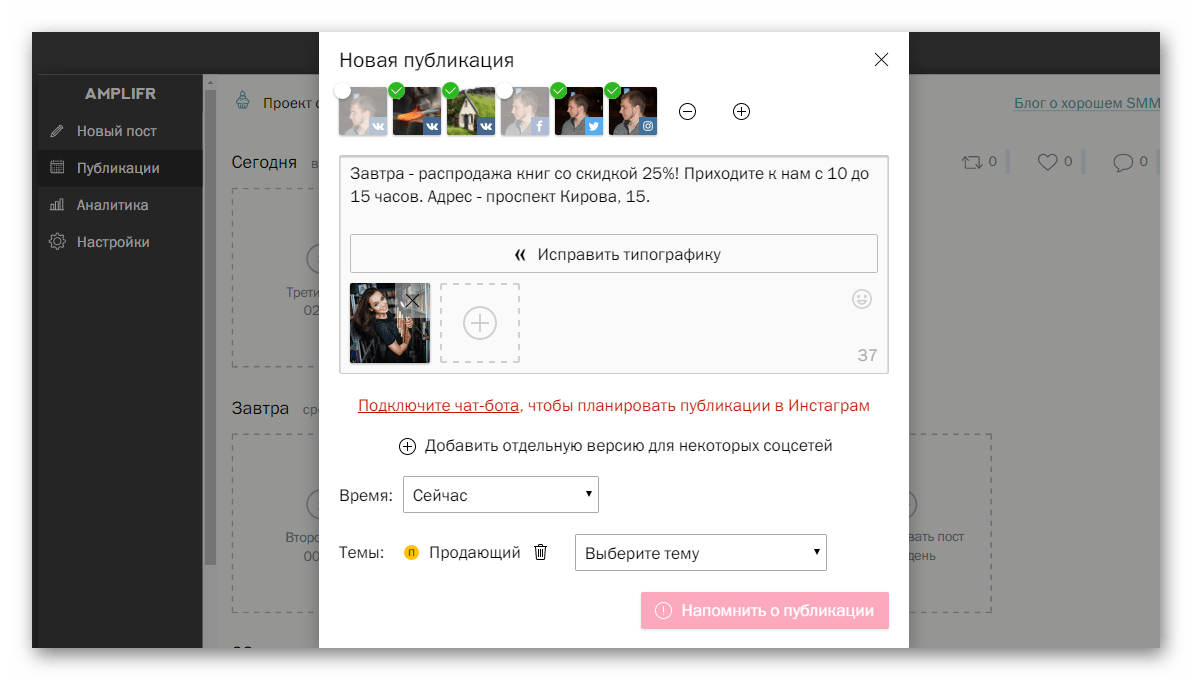
Task: Expand Добавить отдельную версию для некоторых соцсетей
Action: click(x=616, y=446)
